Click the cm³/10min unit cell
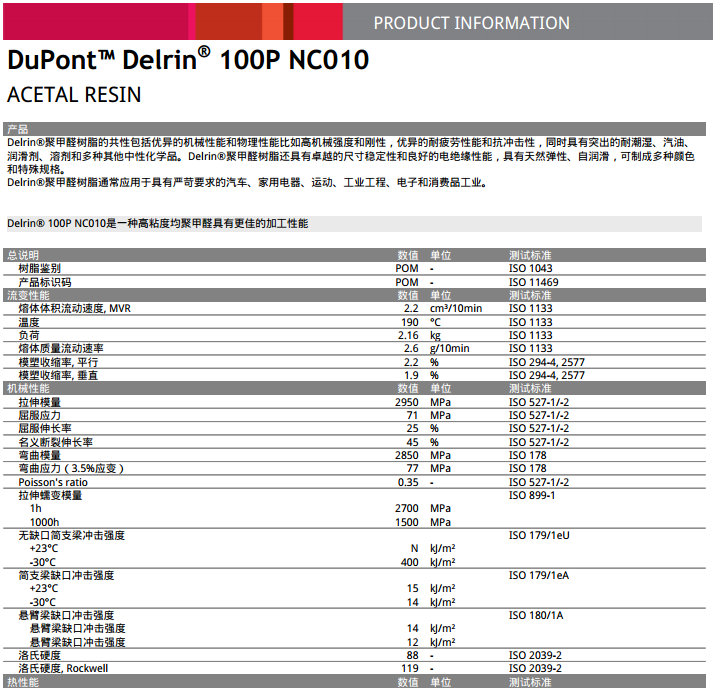 click(456, 308)
